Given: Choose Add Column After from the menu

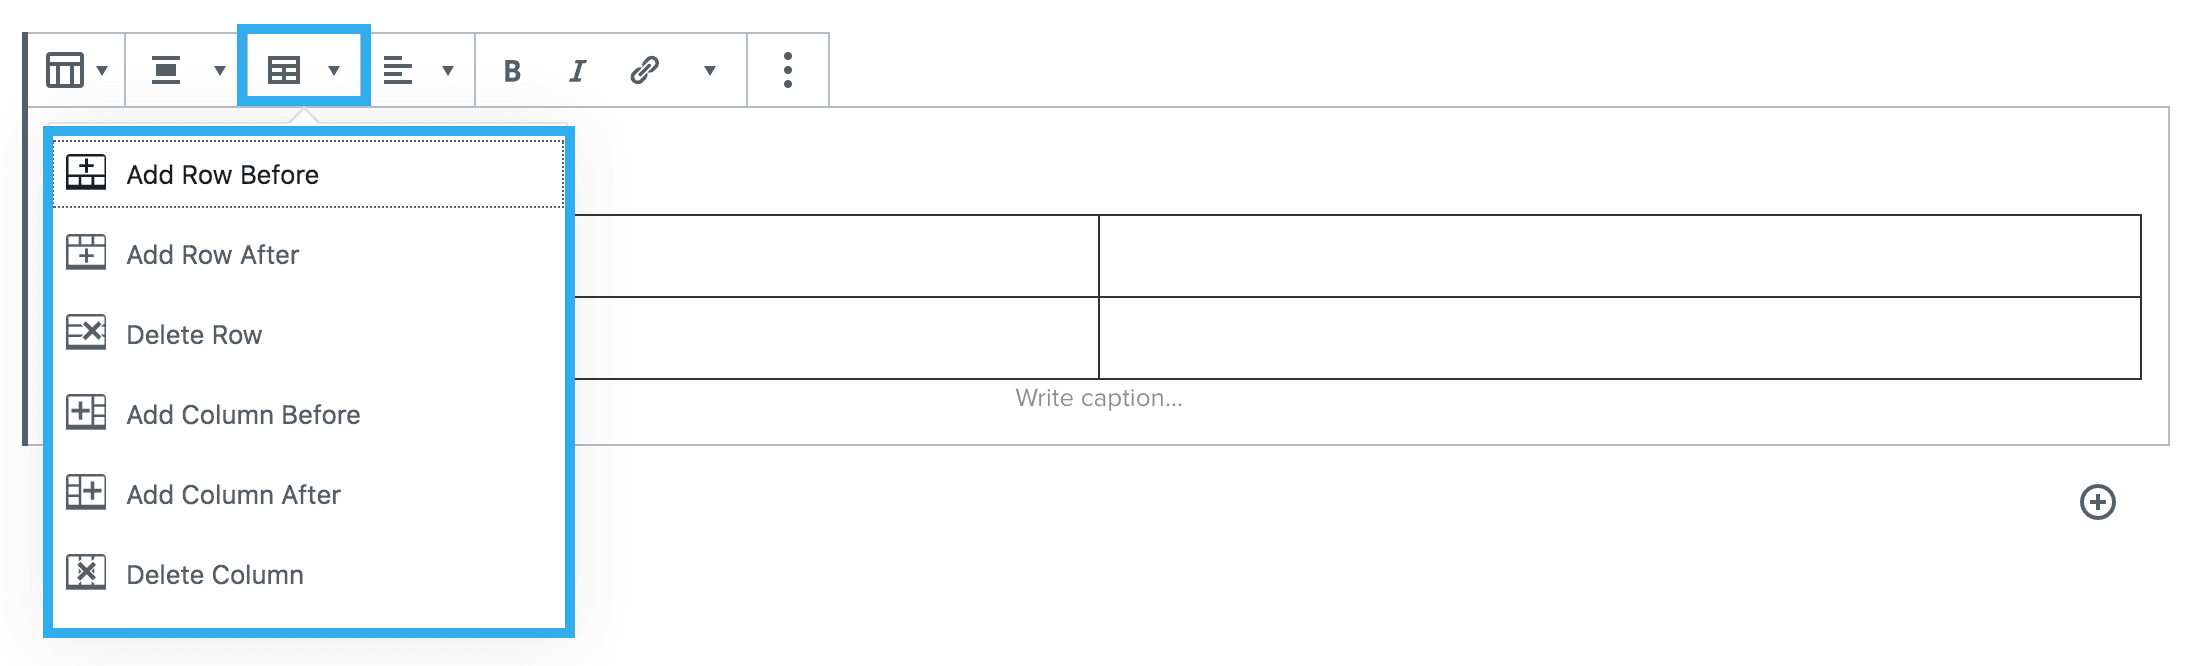Looking at the screenshot, I should 233,494.
